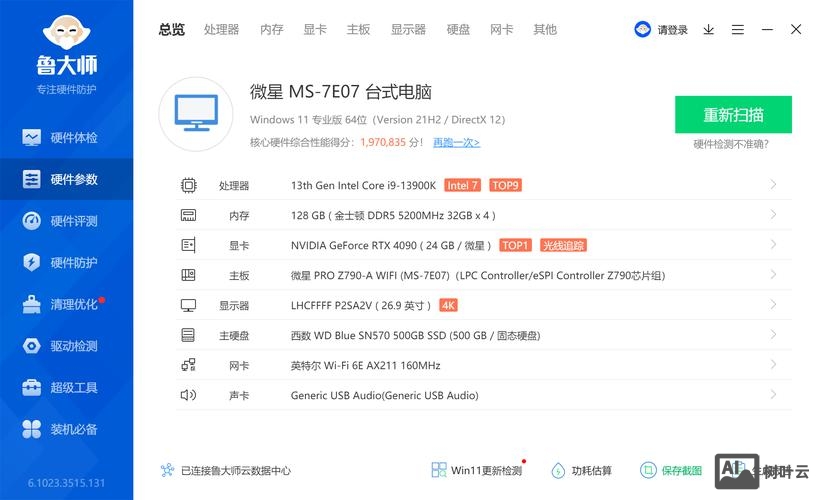817x500 pixels.
Task: Click the cloud data center connection icon
Action: (x=167, y=470)
